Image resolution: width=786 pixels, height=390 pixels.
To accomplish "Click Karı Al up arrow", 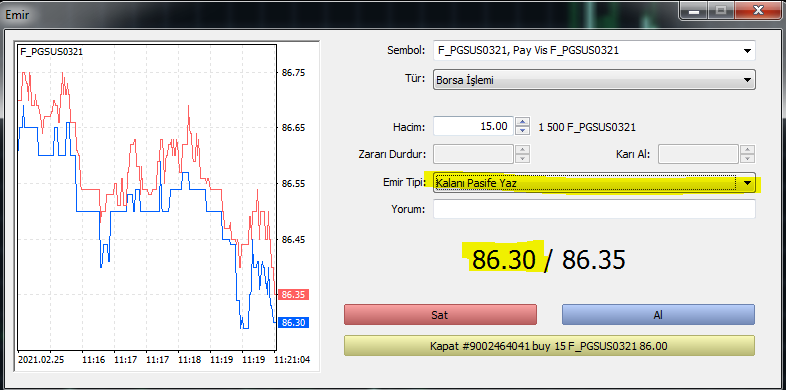I will [748, 150].
